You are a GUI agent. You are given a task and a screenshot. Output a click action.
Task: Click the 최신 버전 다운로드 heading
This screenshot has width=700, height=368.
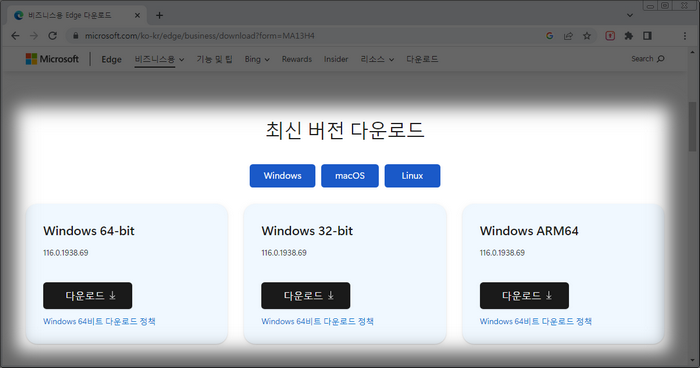tap(345, 130)
